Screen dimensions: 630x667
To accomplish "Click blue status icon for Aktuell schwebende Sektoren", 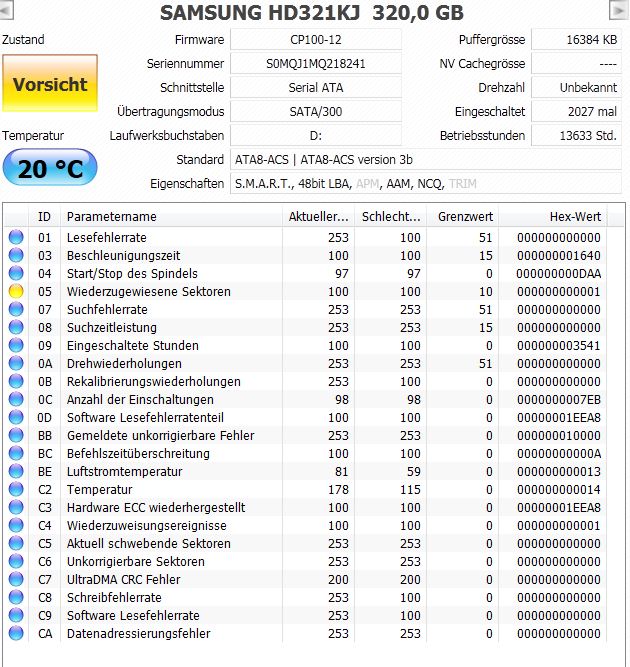I will [16, 543].
